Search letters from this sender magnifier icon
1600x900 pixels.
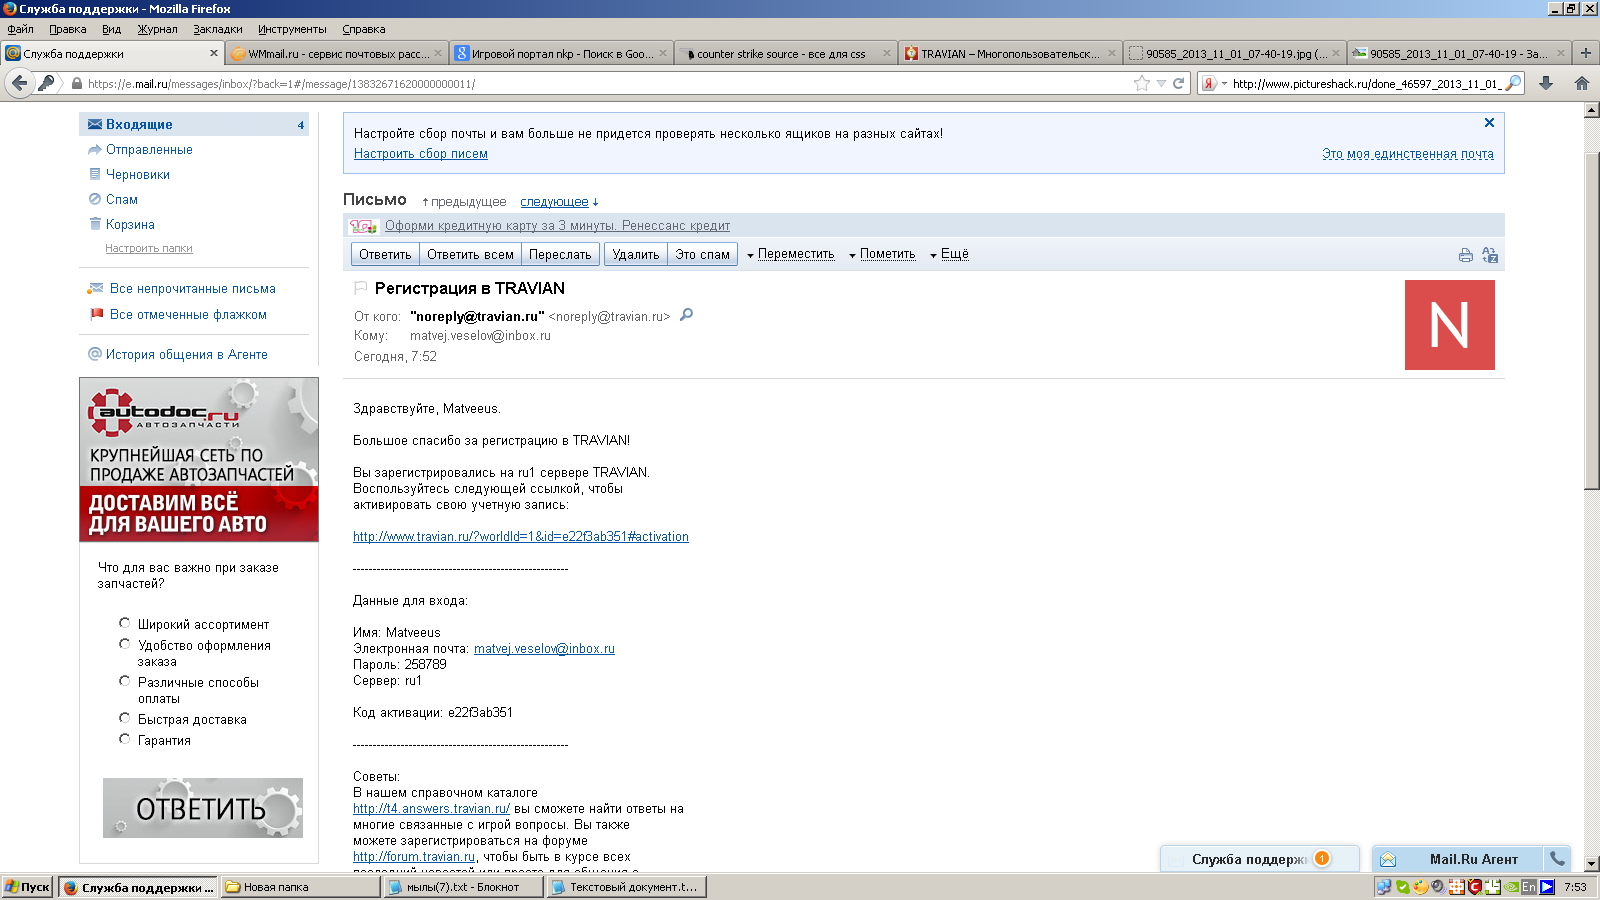click(x=686, y=315)
